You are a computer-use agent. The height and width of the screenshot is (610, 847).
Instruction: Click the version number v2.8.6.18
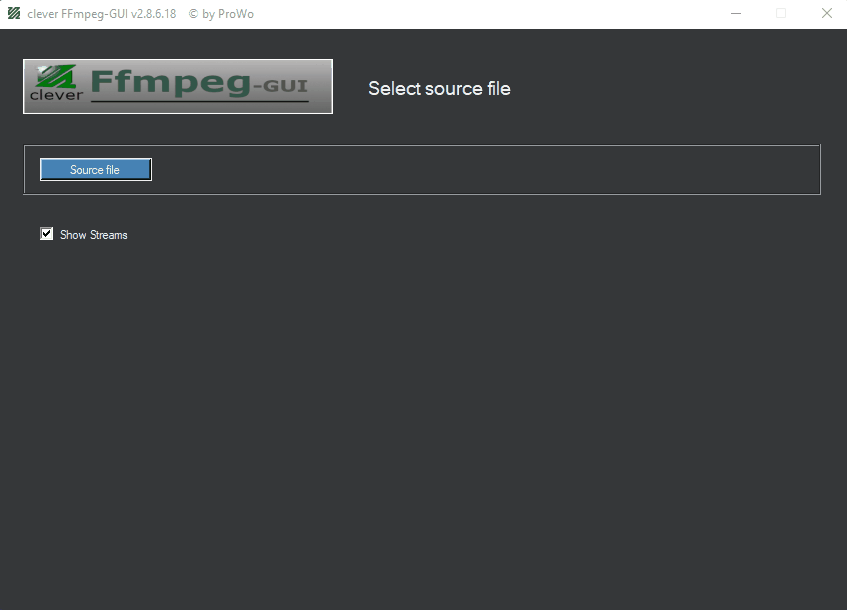[153, 14]
